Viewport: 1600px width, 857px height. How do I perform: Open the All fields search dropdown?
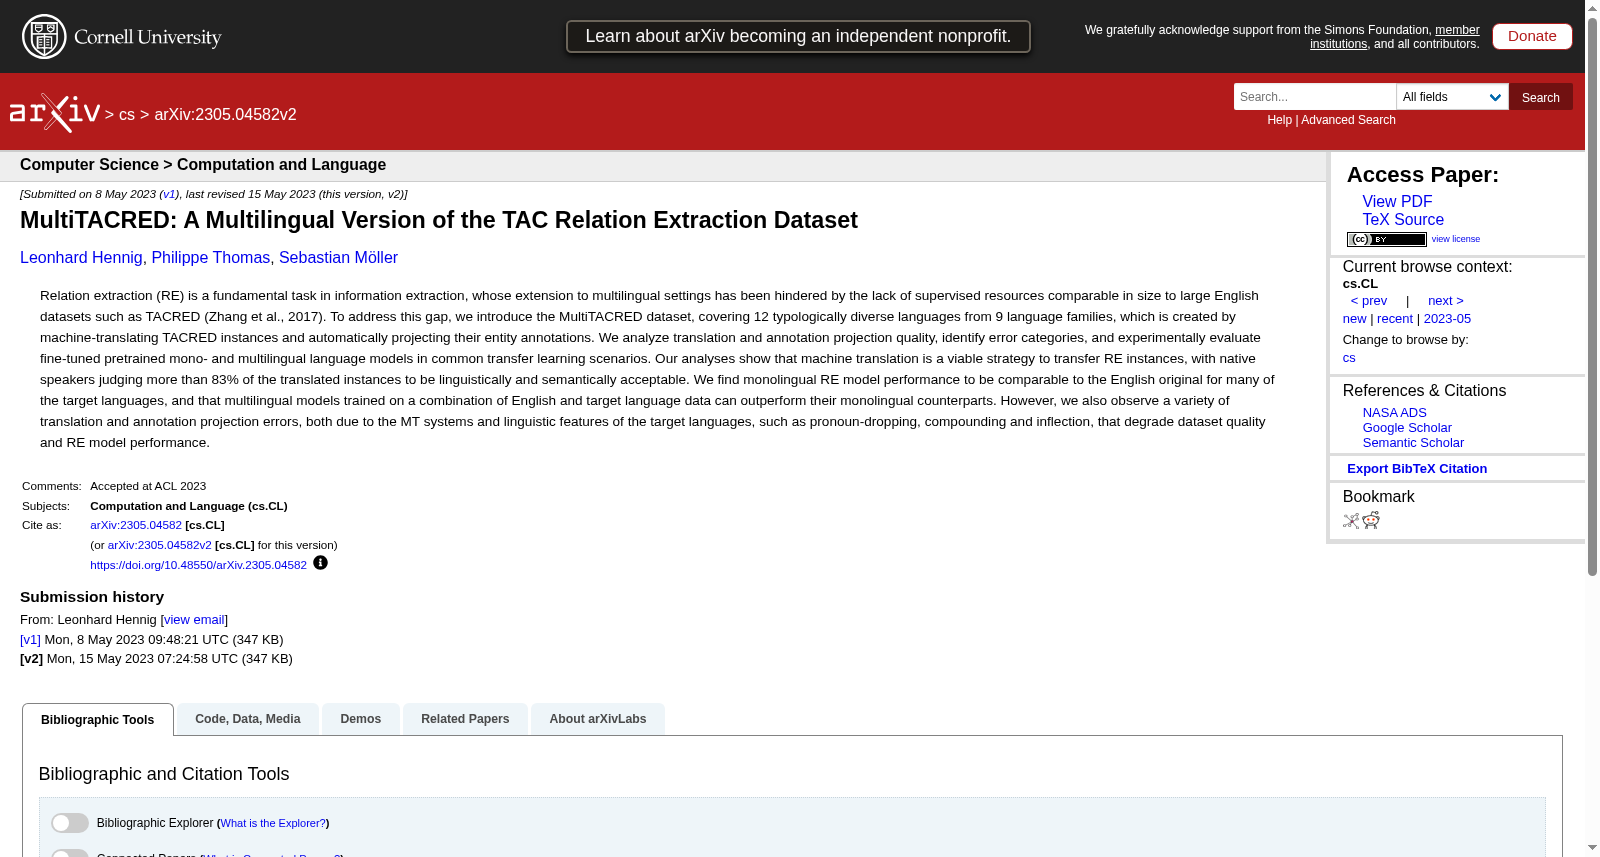(x=1452, y=97)
